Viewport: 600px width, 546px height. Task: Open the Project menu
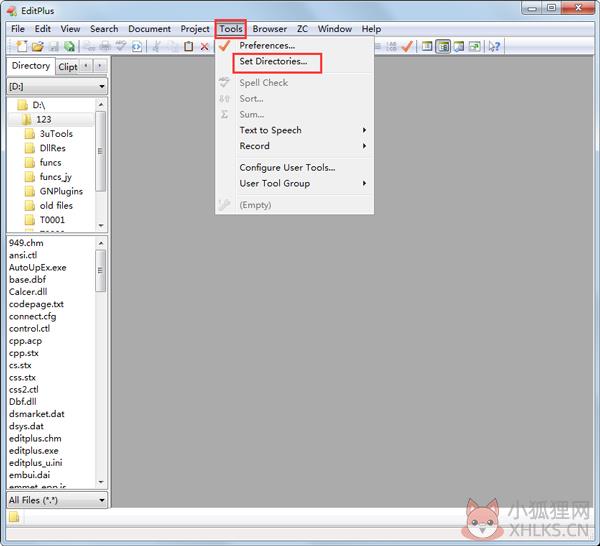(195, 29)
